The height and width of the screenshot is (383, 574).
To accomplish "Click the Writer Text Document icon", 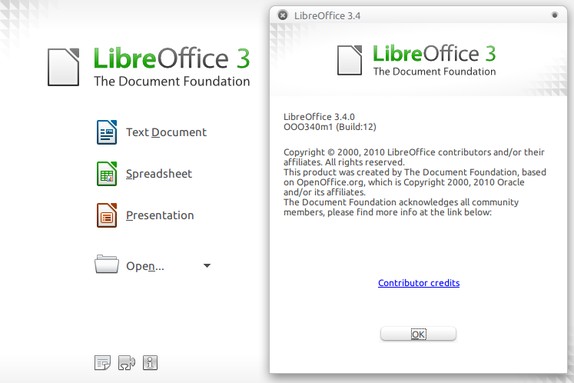I will [x=107, y=132].
